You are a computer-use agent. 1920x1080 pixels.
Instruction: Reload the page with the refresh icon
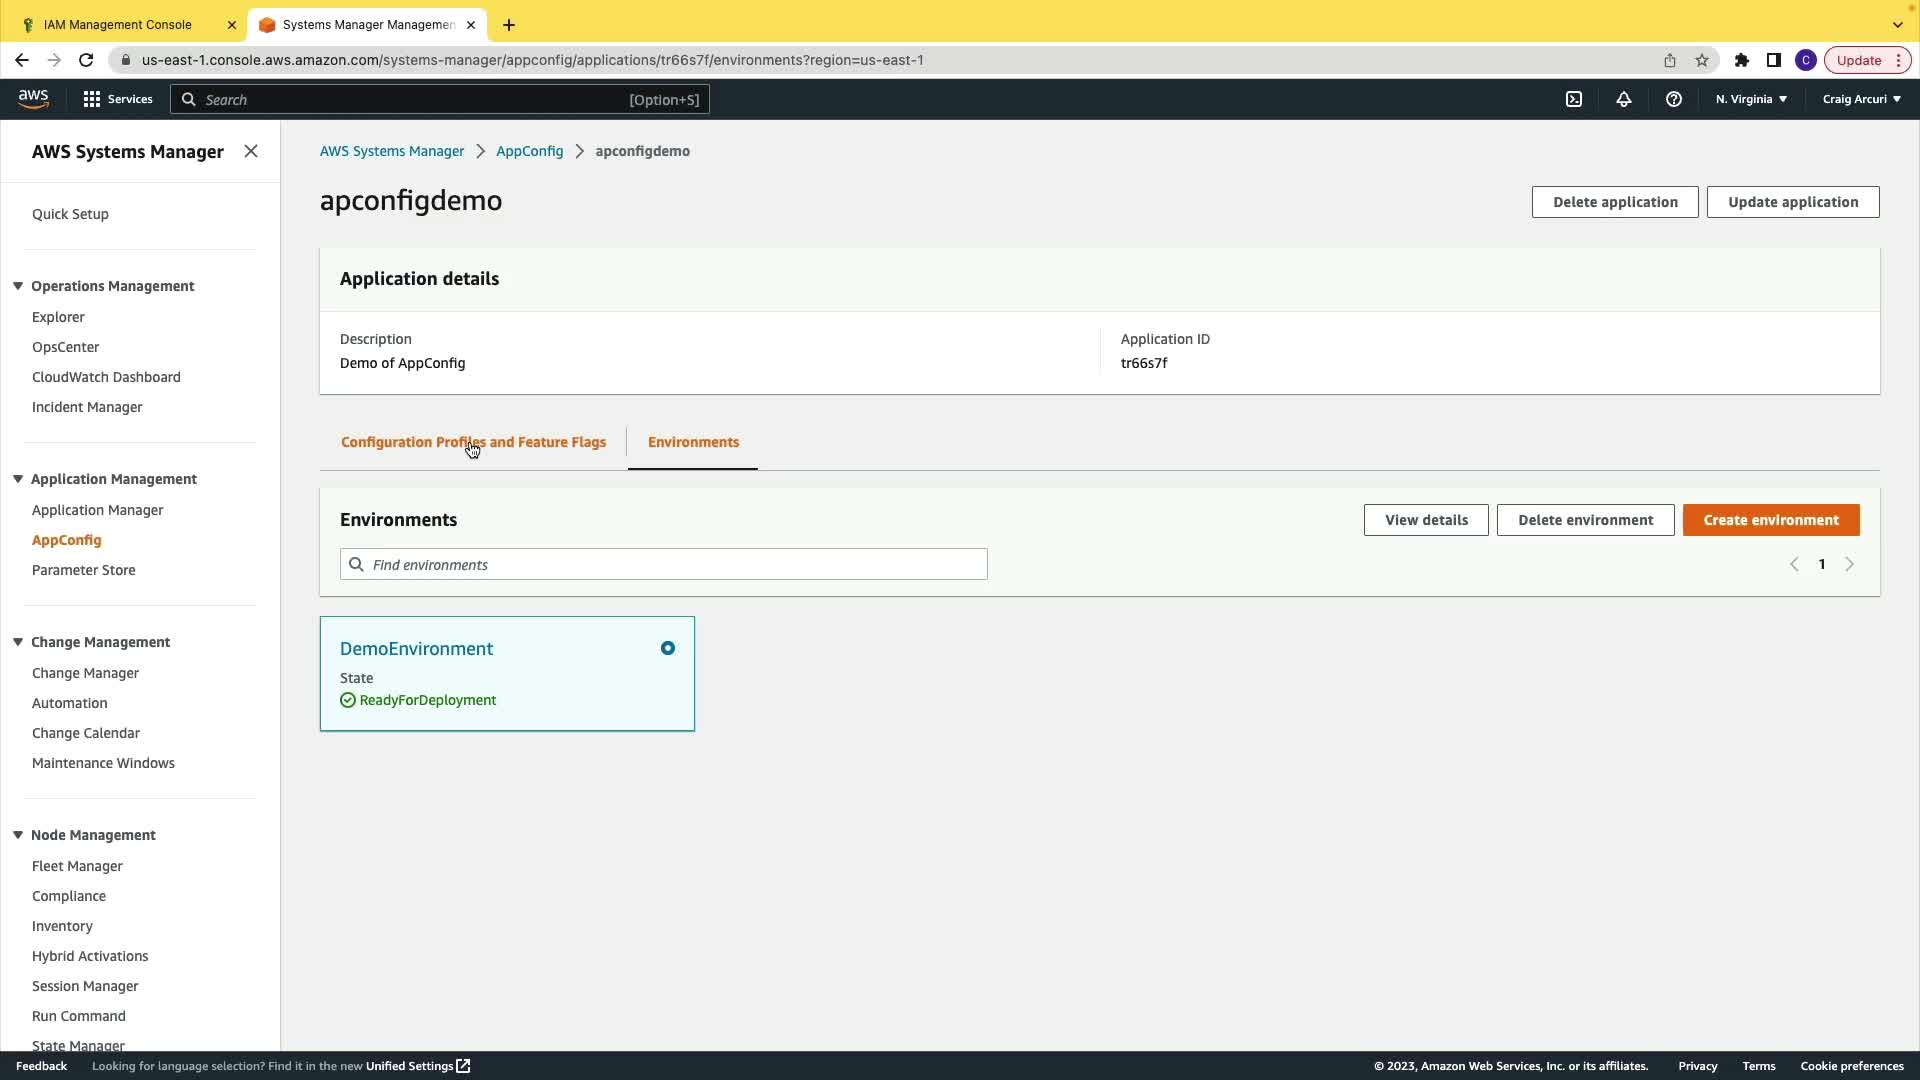[x=86, y=60]
